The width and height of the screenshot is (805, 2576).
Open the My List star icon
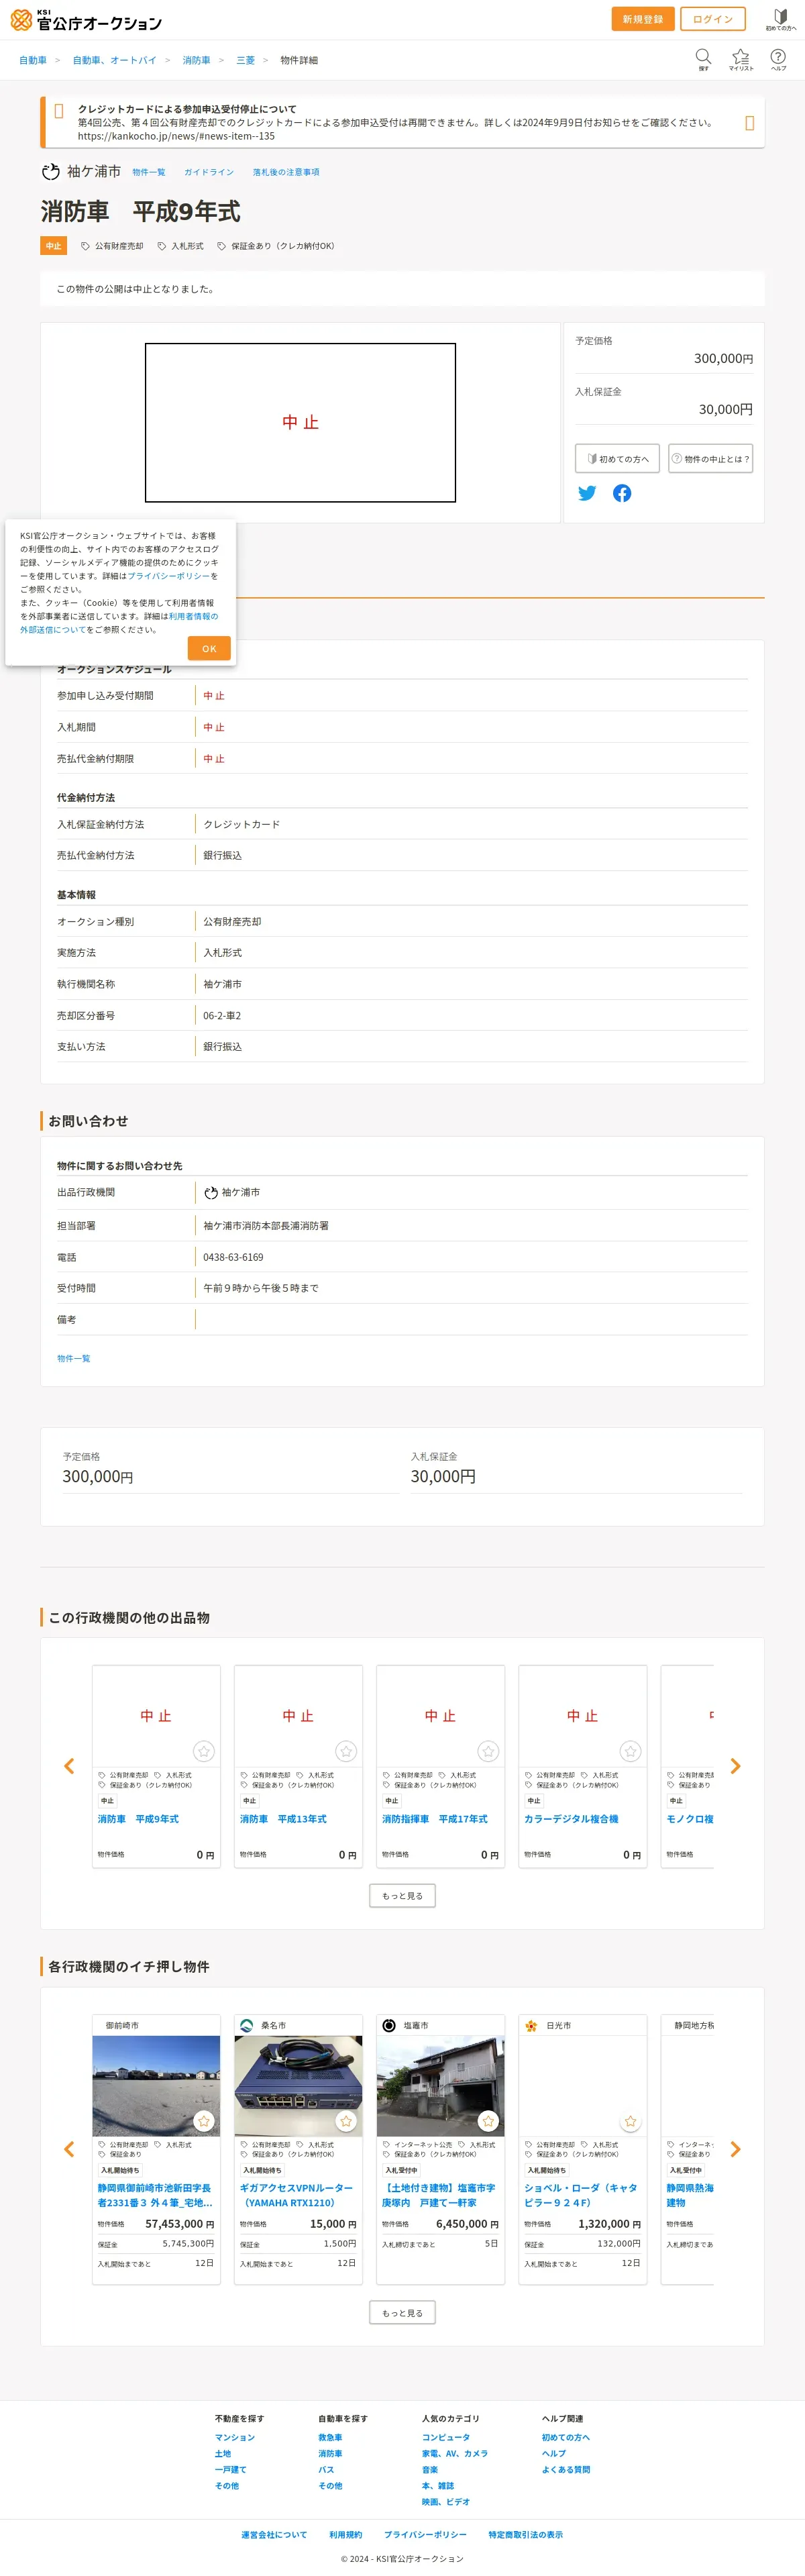pos(740,59)
